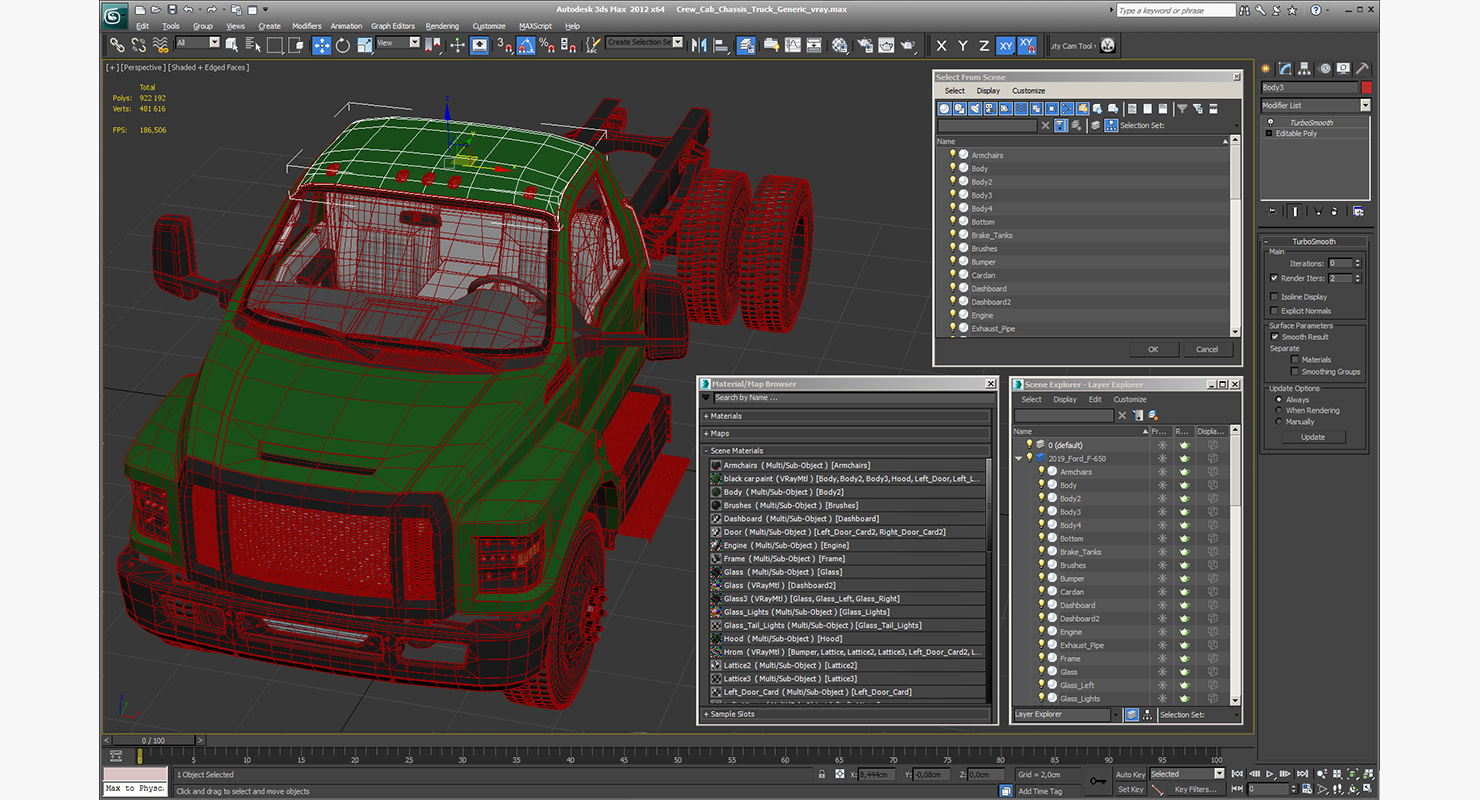
Task: Click the Selection Lock toggle padlock icon
Action: click(822, 774)
